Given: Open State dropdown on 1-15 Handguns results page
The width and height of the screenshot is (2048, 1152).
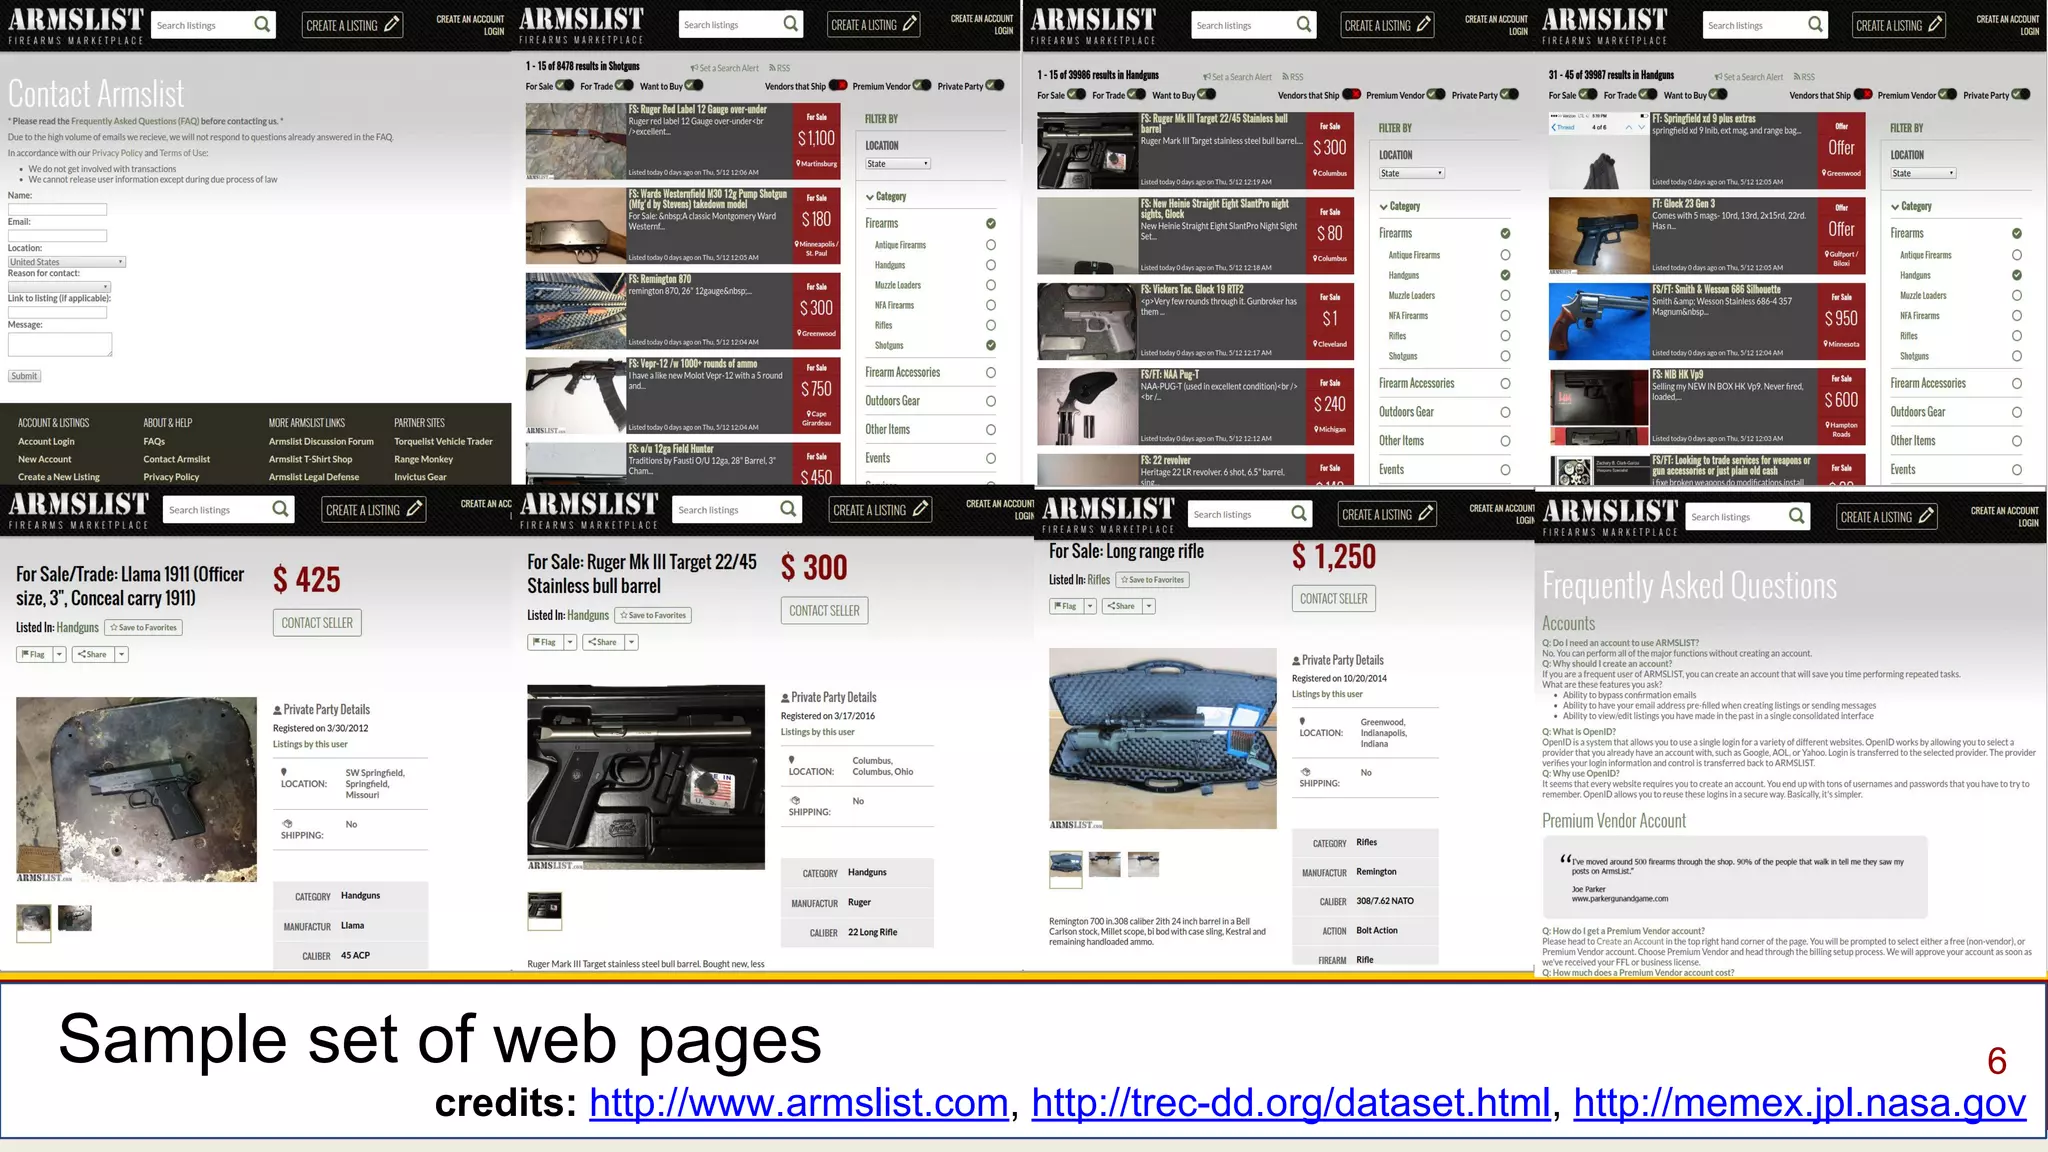Looking at the screenshot, I should coord(1412,173).
